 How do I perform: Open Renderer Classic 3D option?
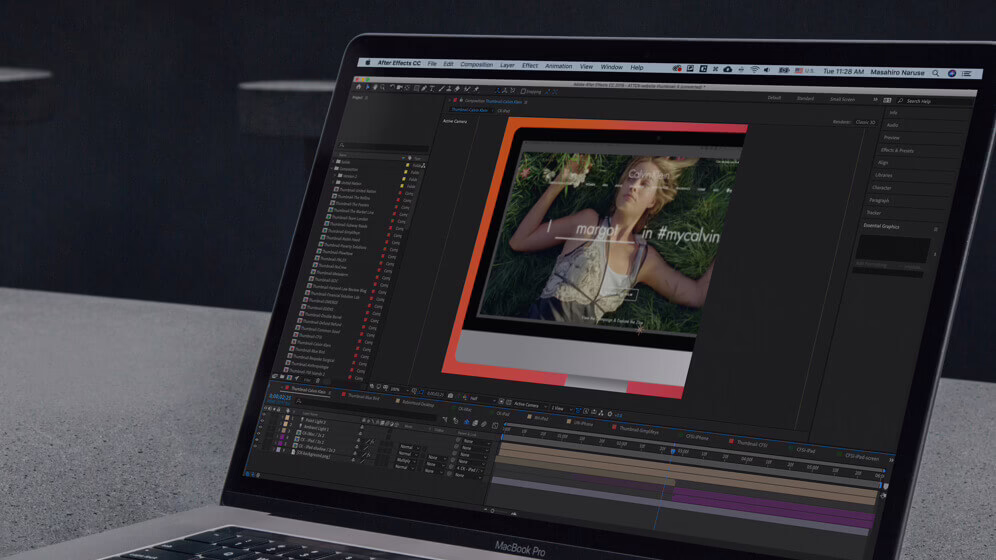coord(865,122)
